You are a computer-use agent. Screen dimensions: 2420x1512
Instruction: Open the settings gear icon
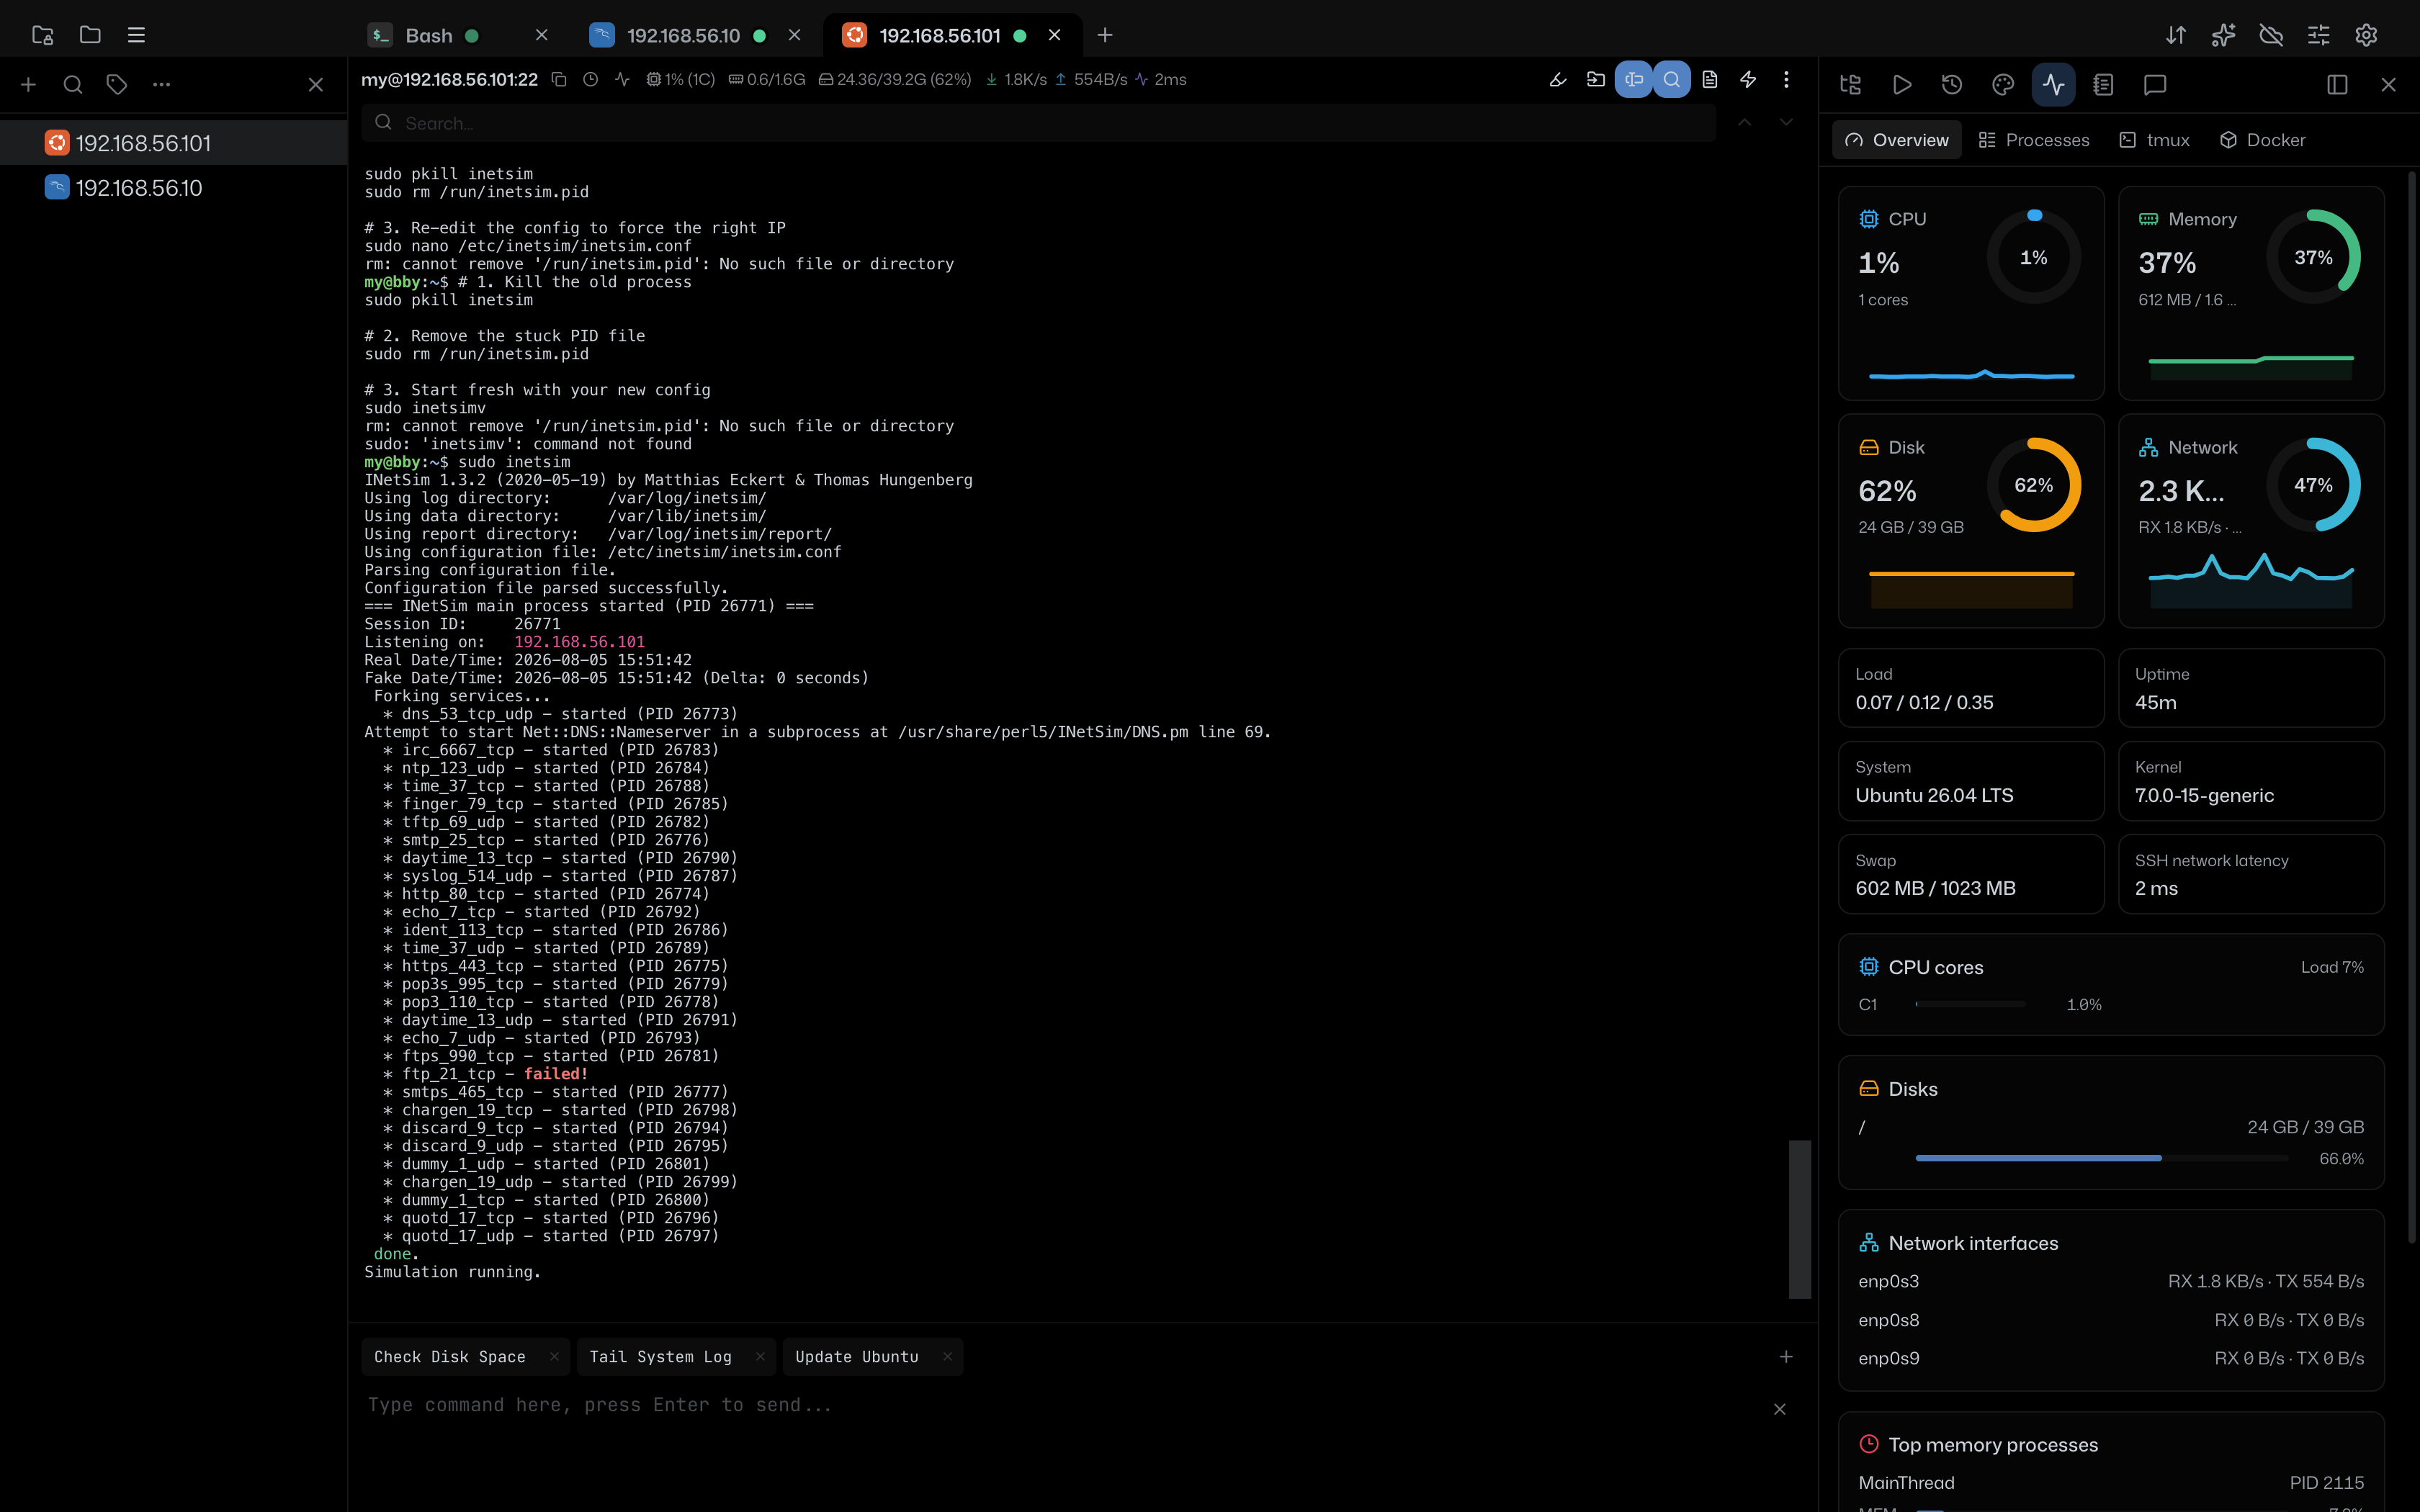[x=2366, y=35]
